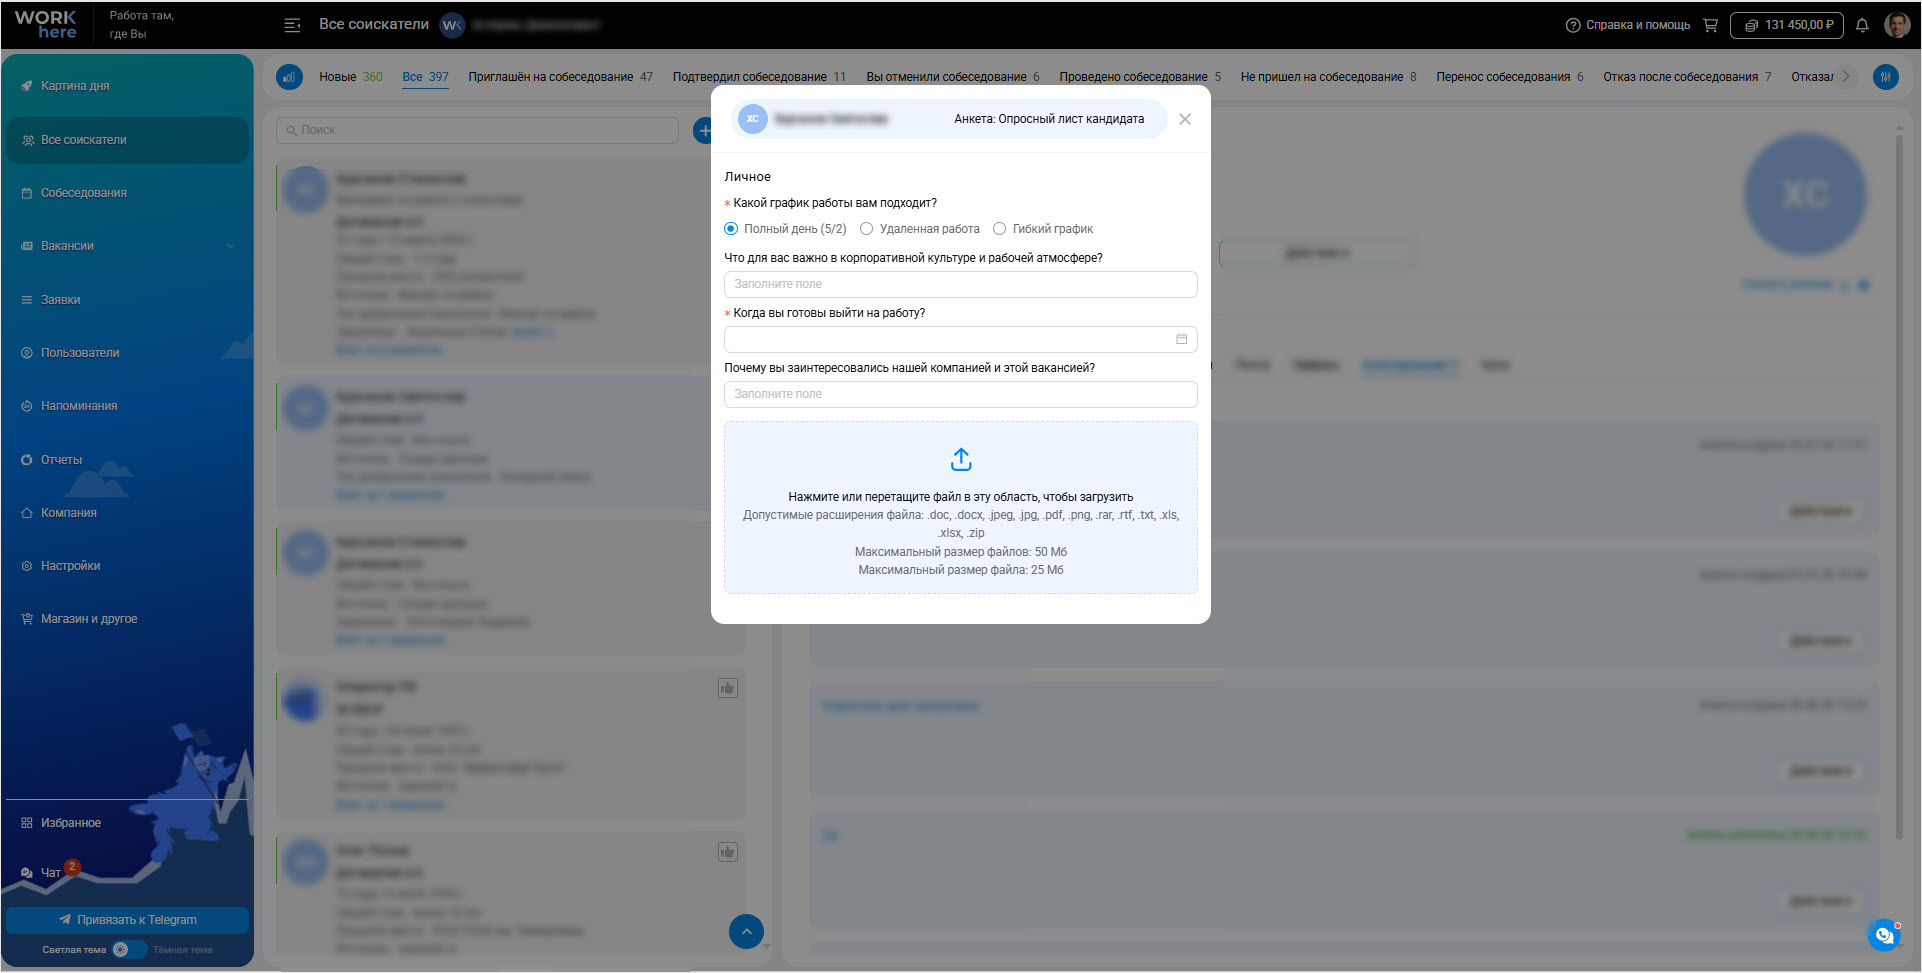Open Компания in the sidebar

coord(127,513)
